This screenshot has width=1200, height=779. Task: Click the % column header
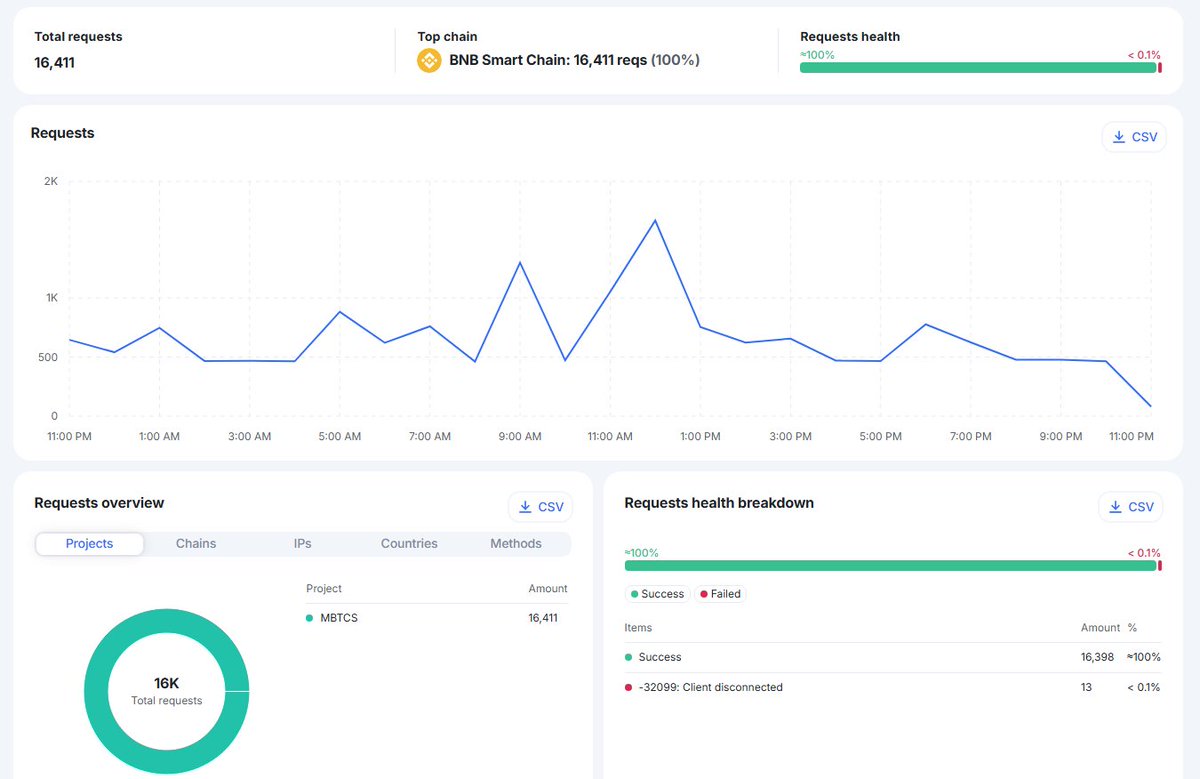point(1133,628)
